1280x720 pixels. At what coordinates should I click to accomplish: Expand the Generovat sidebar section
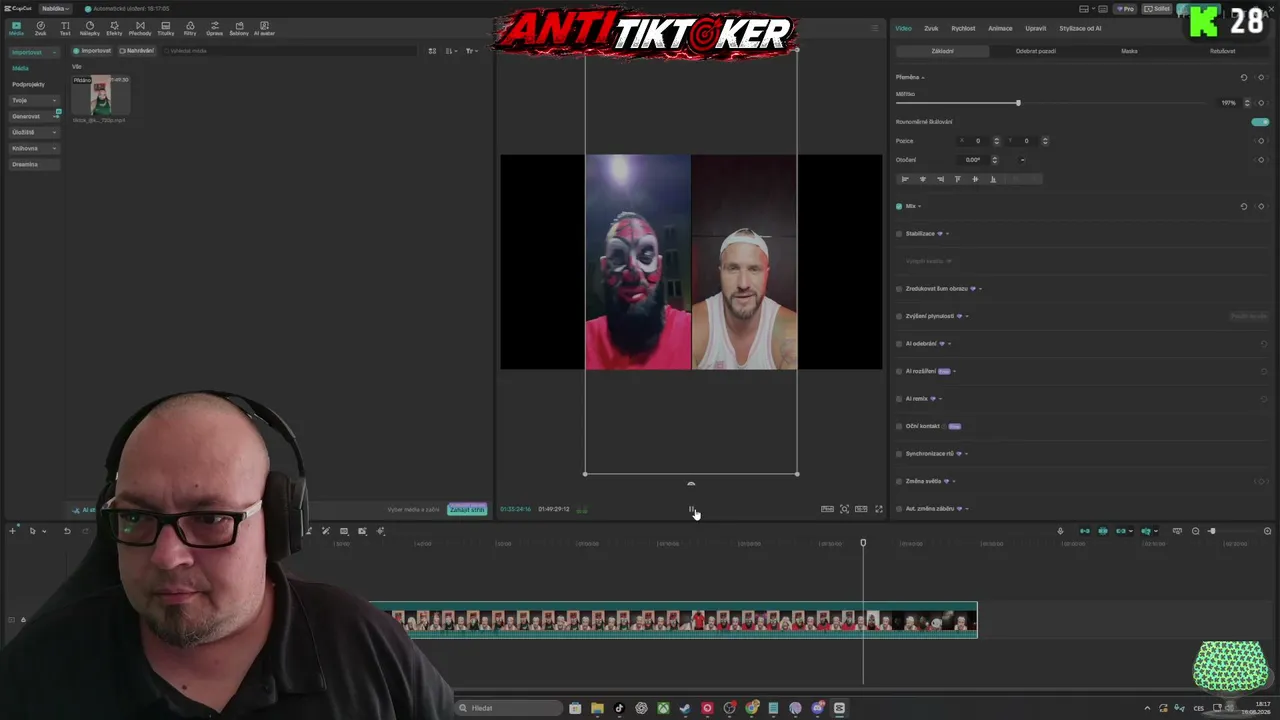34,116
